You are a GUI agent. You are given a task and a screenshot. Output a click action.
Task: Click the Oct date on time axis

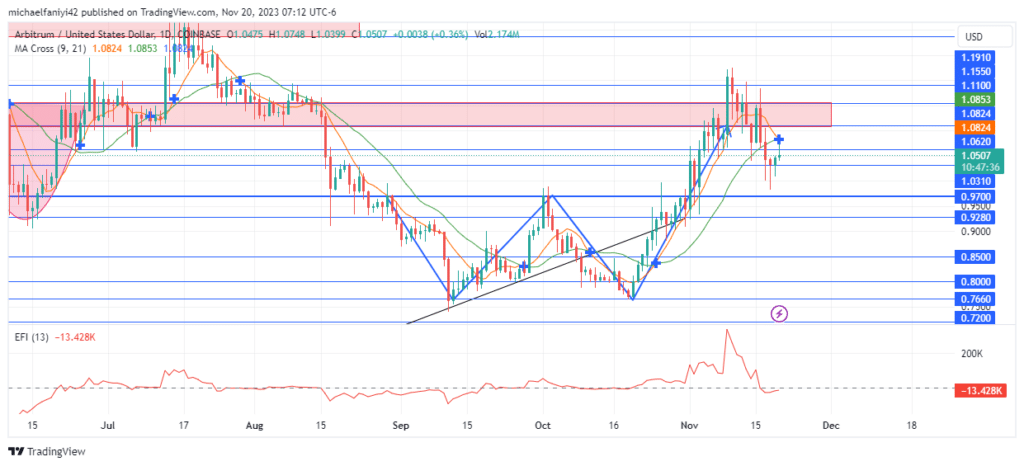(542, 426)
